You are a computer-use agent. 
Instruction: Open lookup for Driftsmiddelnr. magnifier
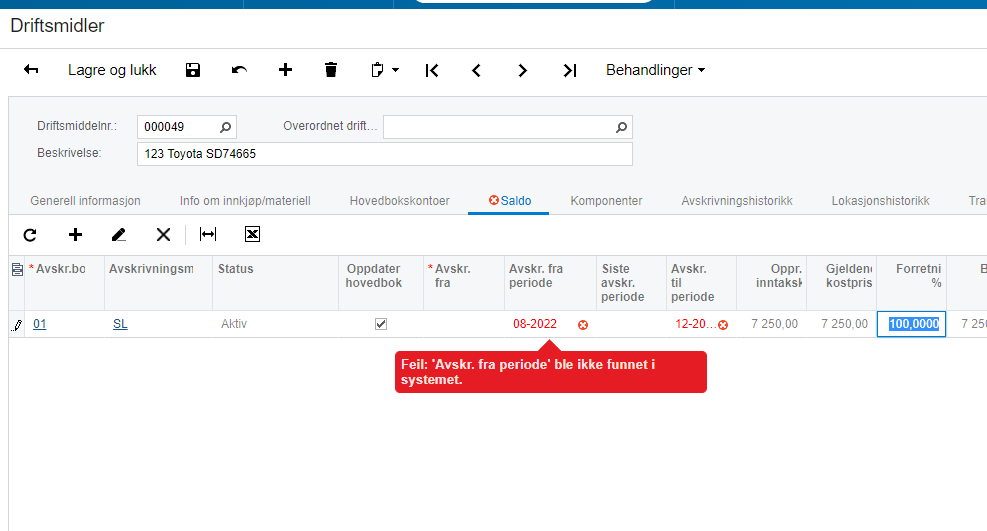tap(225, 127)
